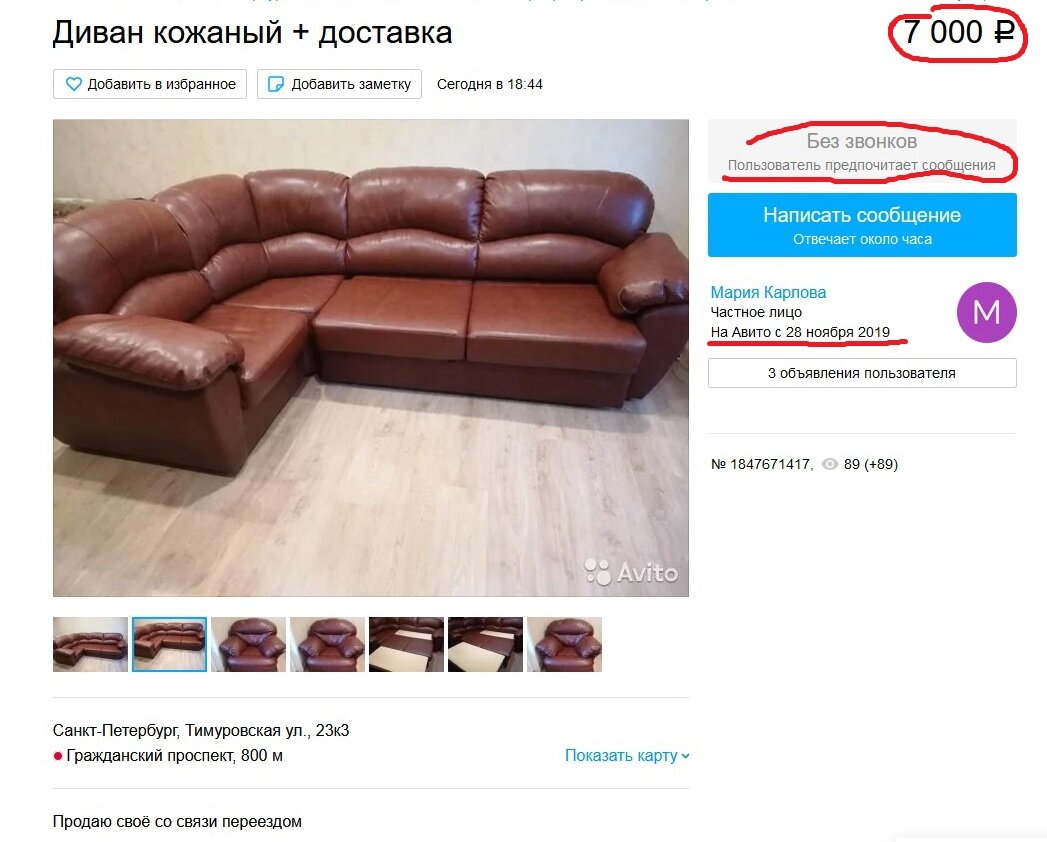
Task: Select the last armchair thumbnail
Action: coord(564,644)
